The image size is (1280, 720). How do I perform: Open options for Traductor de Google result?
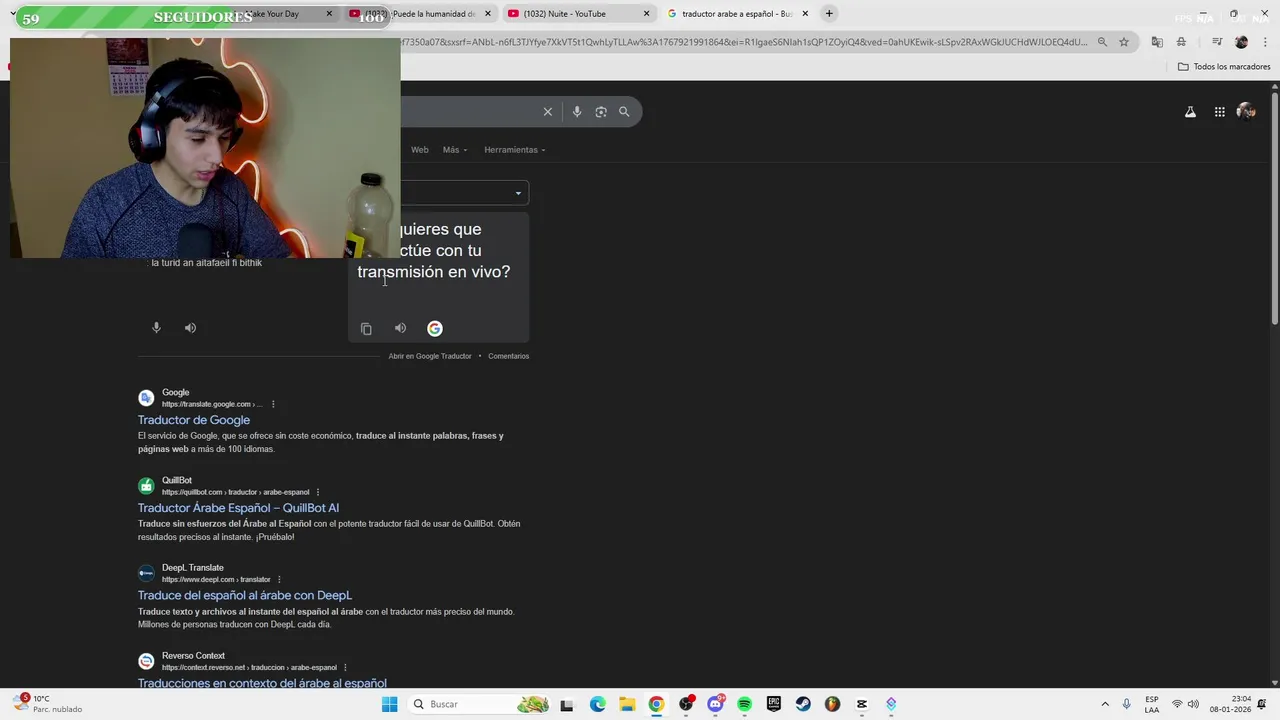(x=273, y=404)
